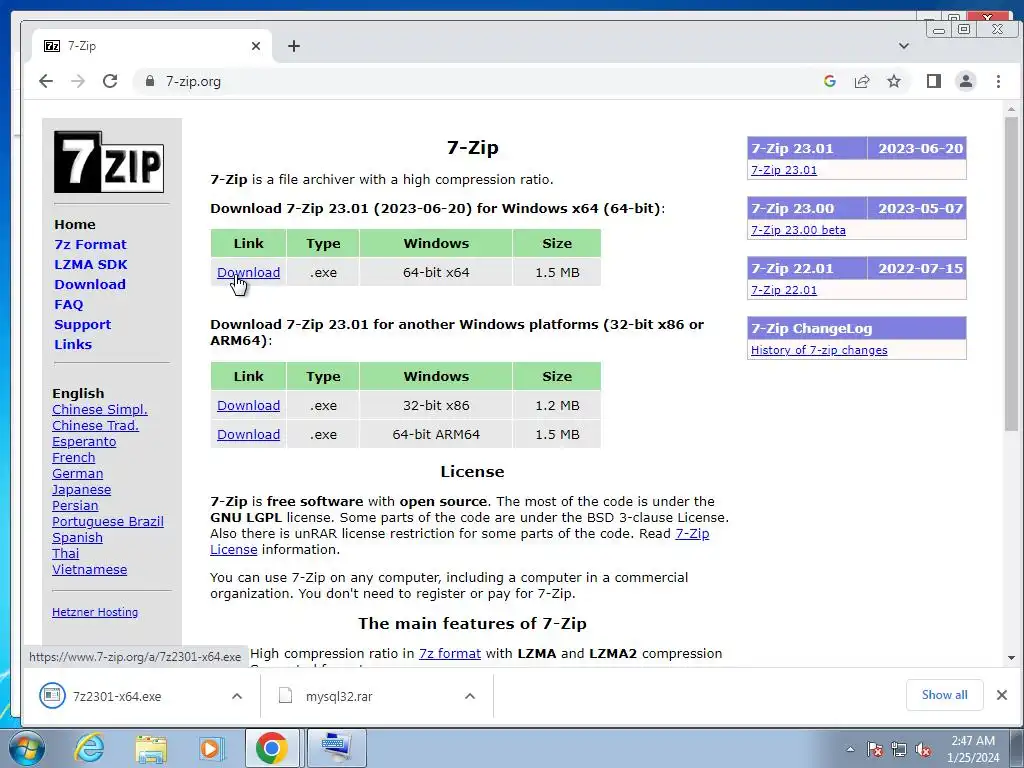This screenshot has height=768, width=1024.
Task: Switch language to German
Action: pos(78,473)
